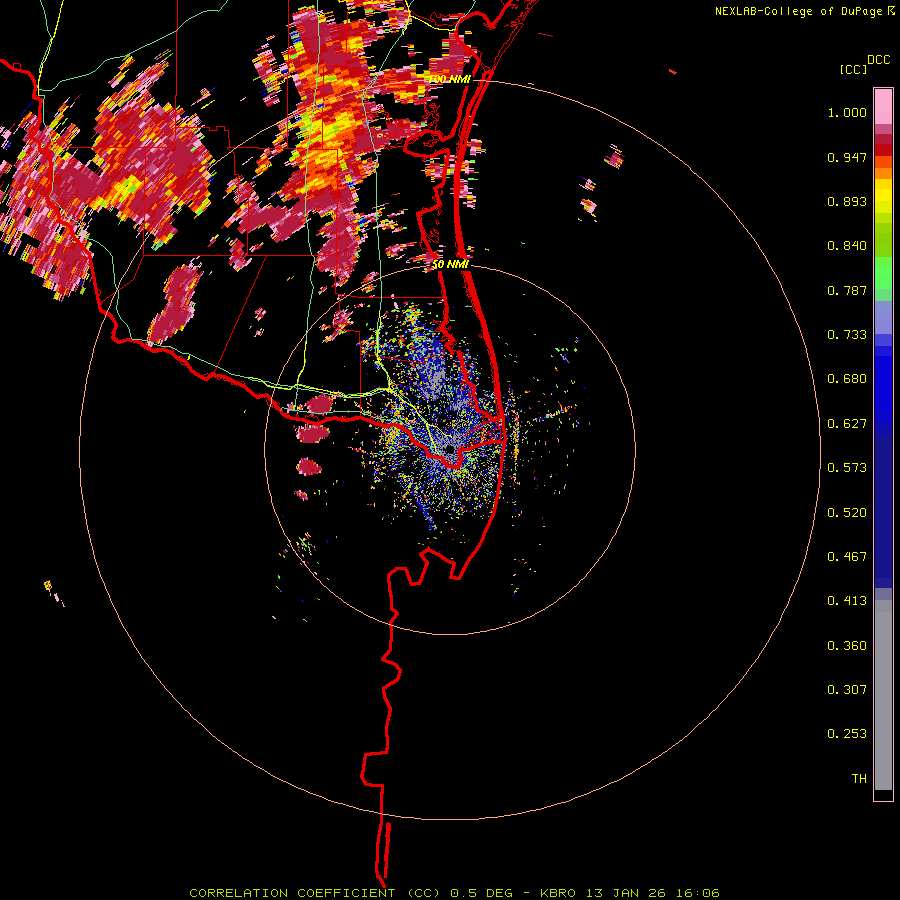Click the TH threshold label

859,779
